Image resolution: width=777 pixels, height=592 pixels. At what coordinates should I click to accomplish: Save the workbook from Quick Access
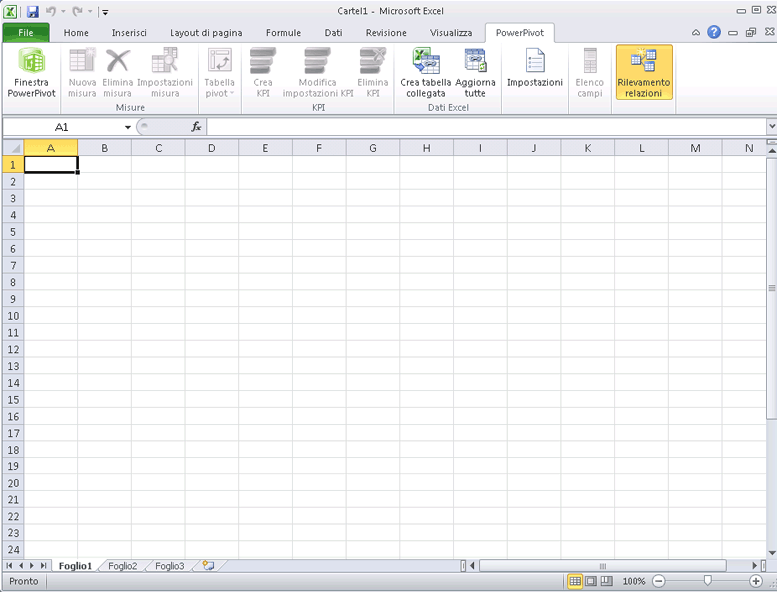click(x=33, y=11)
